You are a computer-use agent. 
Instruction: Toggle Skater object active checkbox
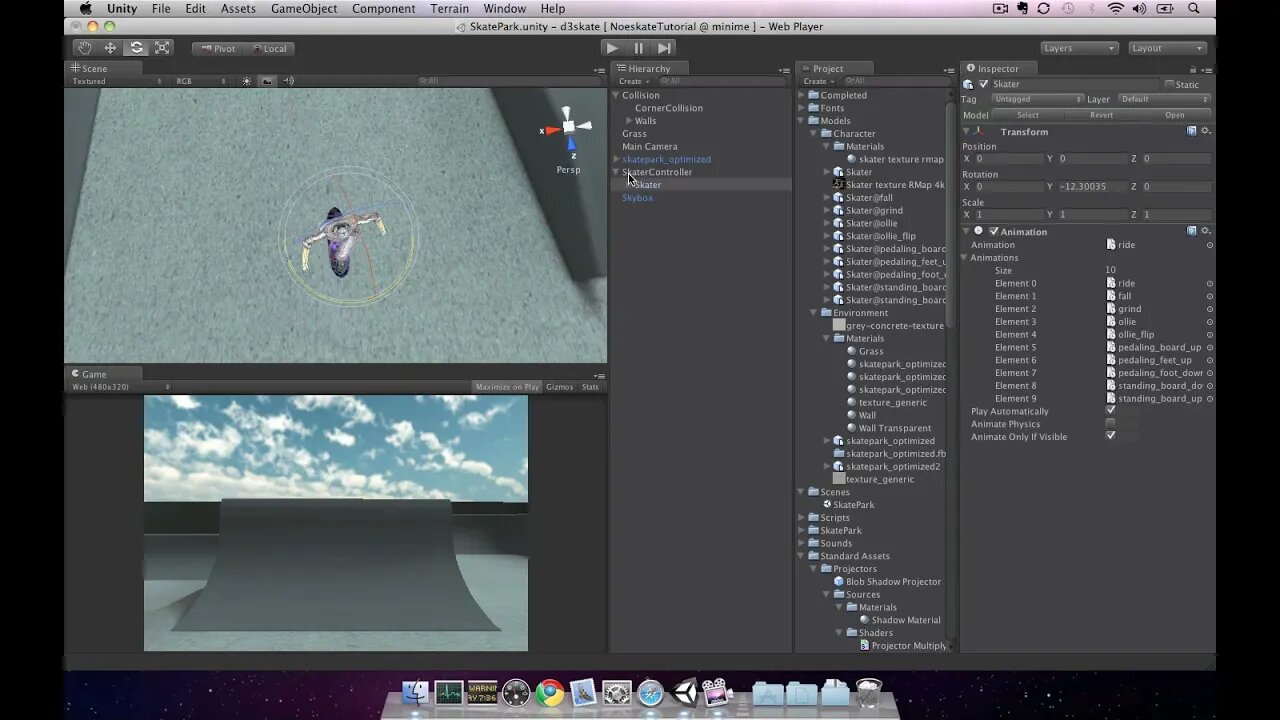(983, 84)
